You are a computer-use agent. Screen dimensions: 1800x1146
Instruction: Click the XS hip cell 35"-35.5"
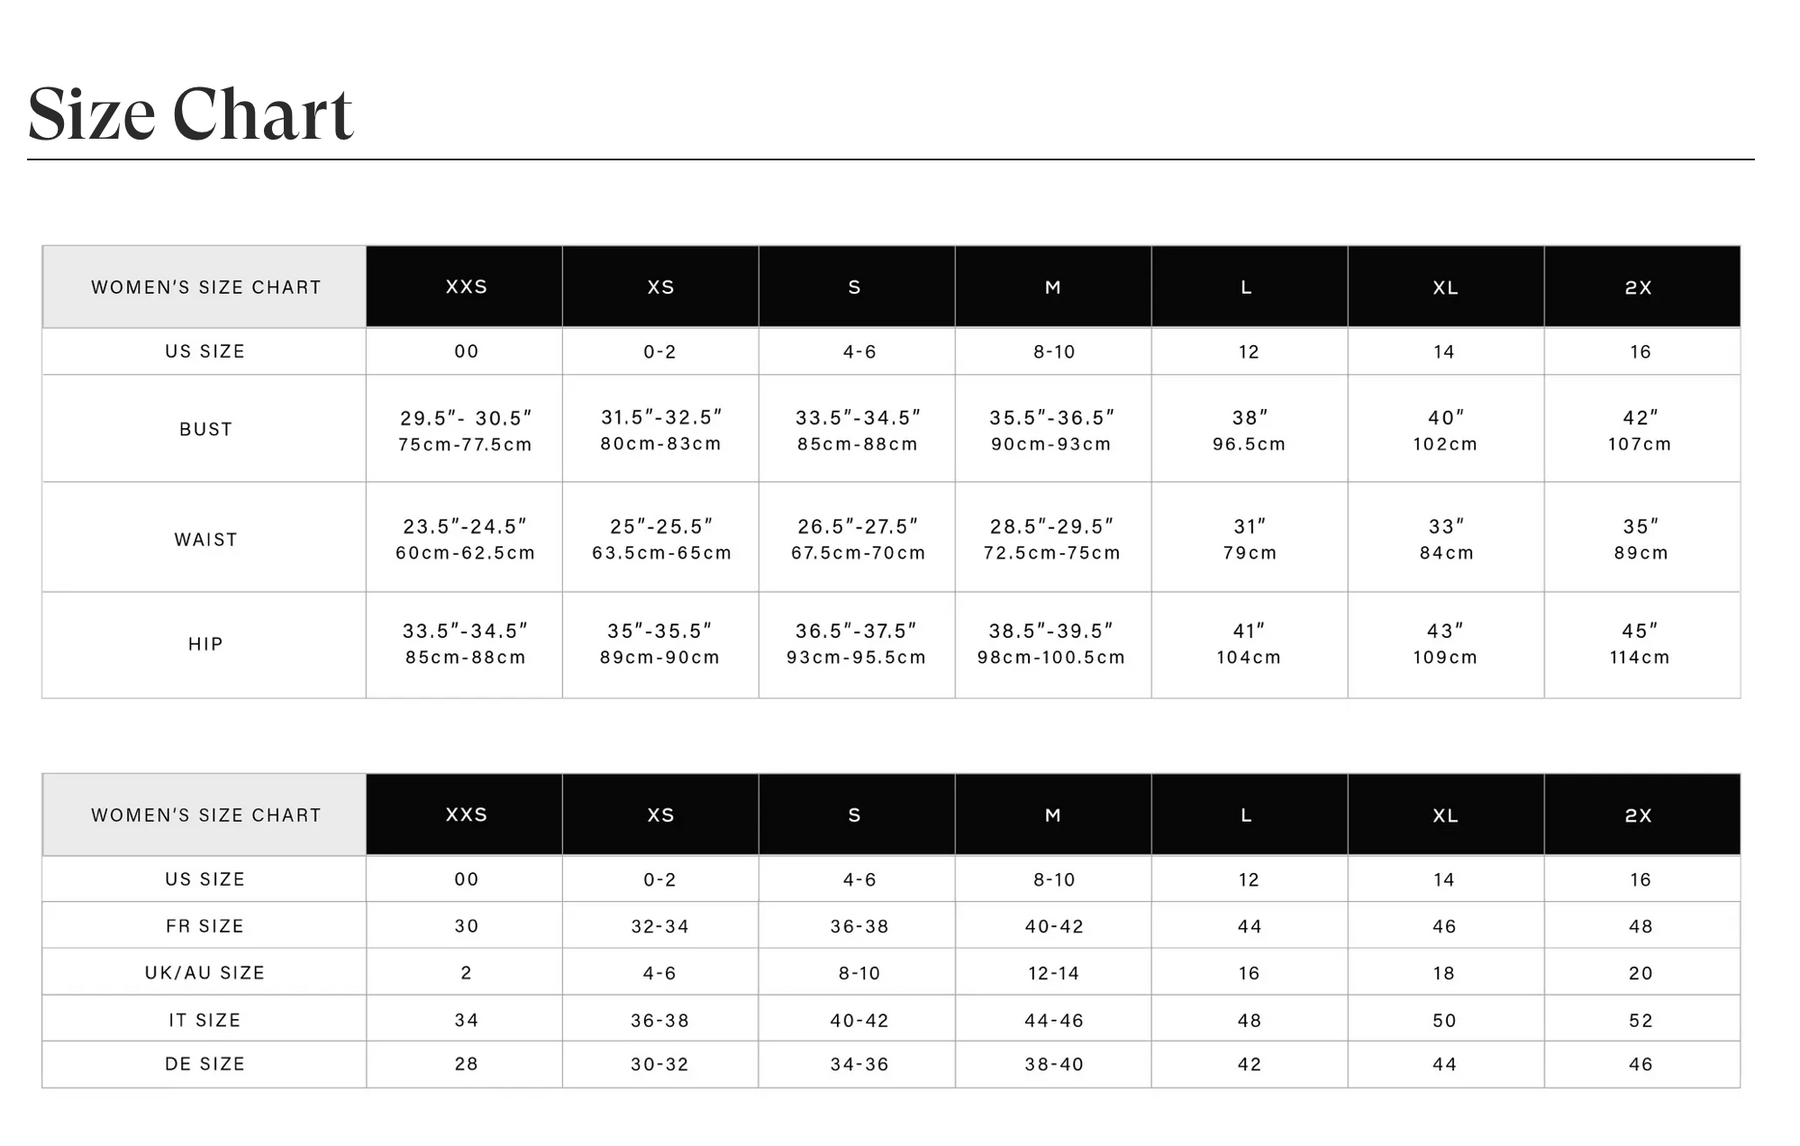point(660,644)
